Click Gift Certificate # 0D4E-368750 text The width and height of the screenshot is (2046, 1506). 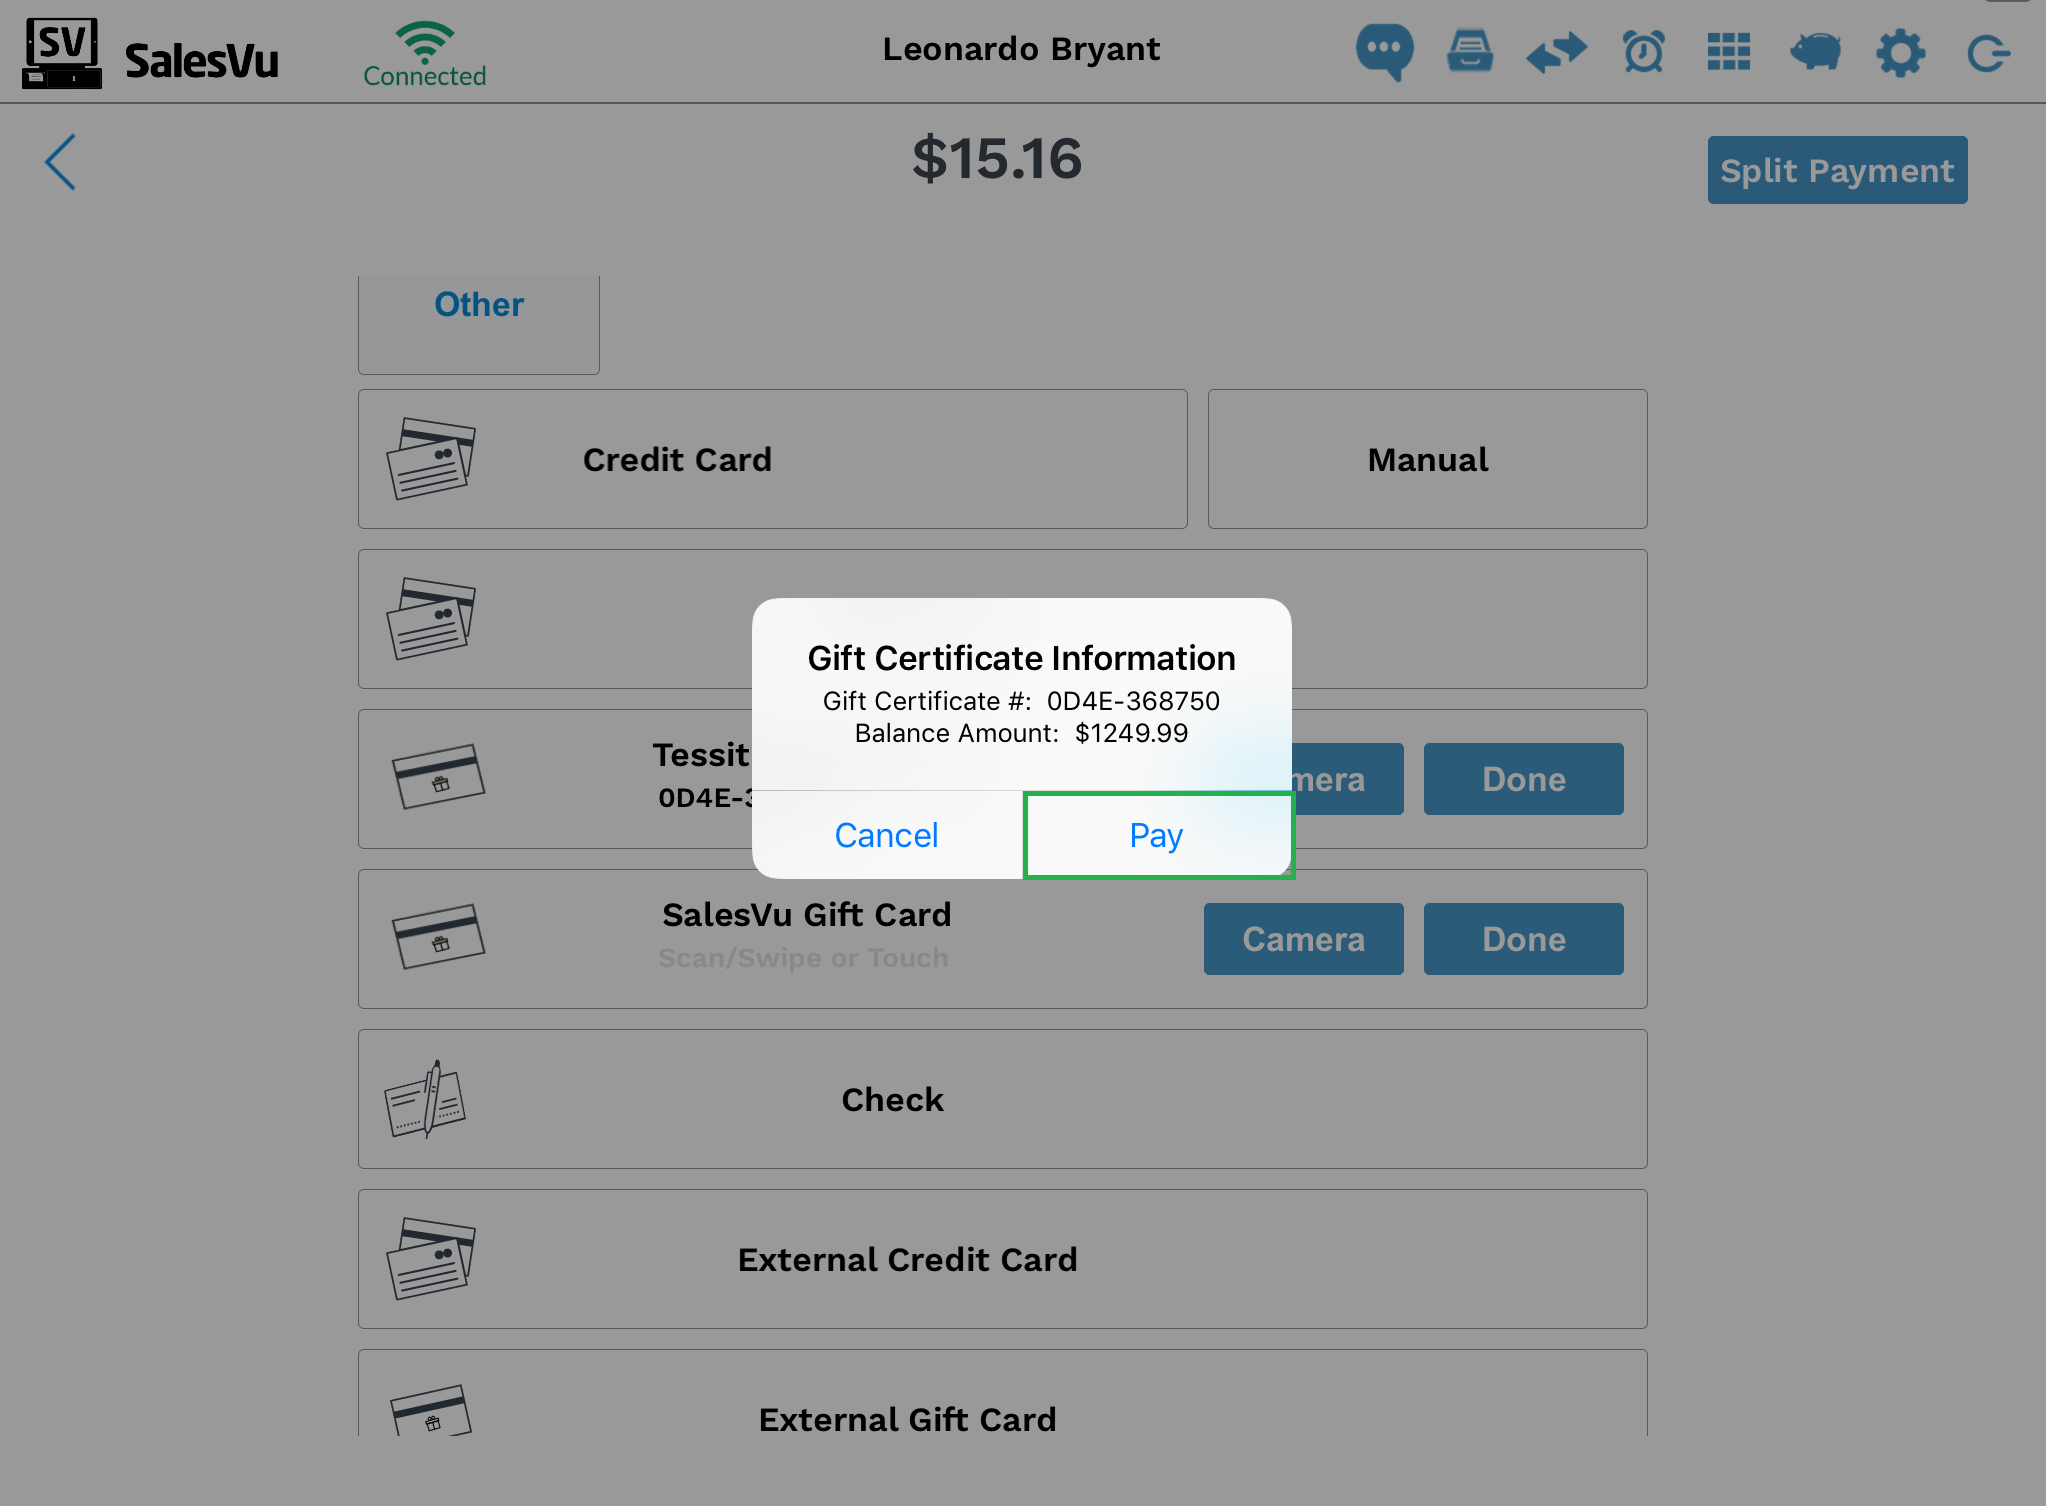click(1021, 701)
